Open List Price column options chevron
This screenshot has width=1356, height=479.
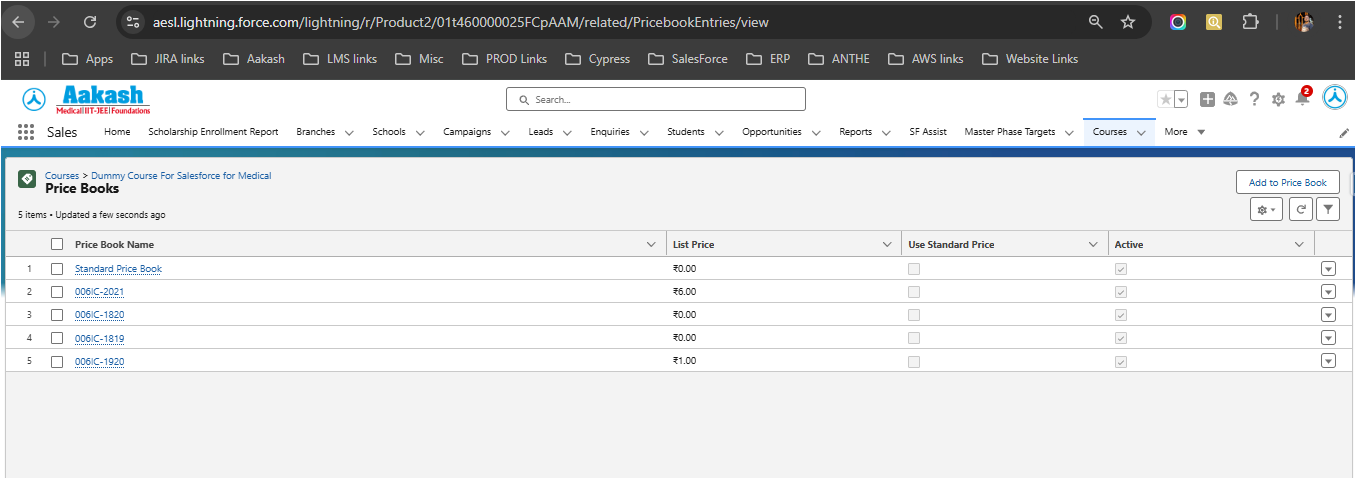pyautogui.click(x=887, y=245)
